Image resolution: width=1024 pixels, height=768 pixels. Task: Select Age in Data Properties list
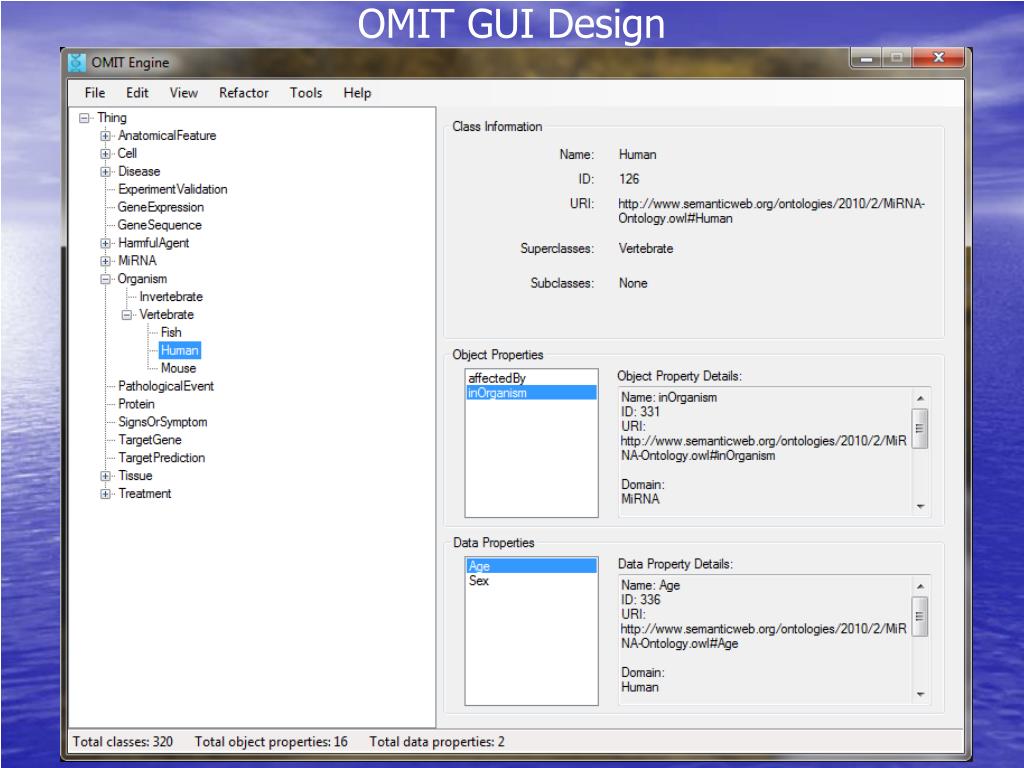click(x=531, y=566)
